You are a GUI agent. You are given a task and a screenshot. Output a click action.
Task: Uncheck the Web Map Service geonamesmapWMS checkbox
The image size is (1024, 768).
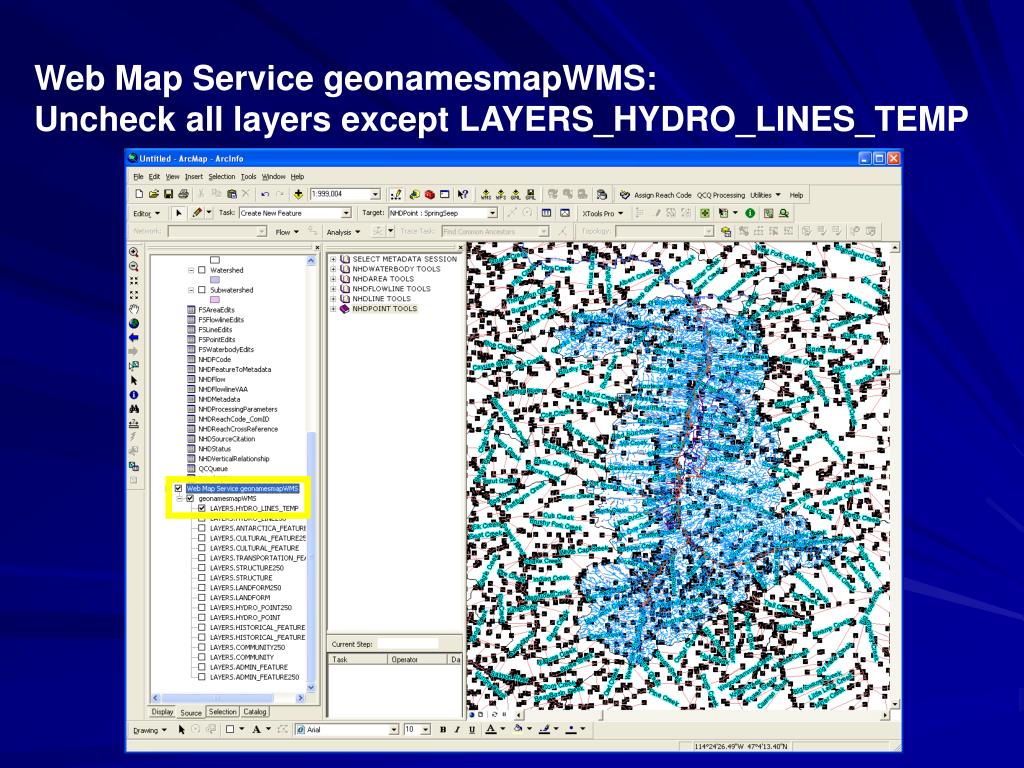(178, 488)
